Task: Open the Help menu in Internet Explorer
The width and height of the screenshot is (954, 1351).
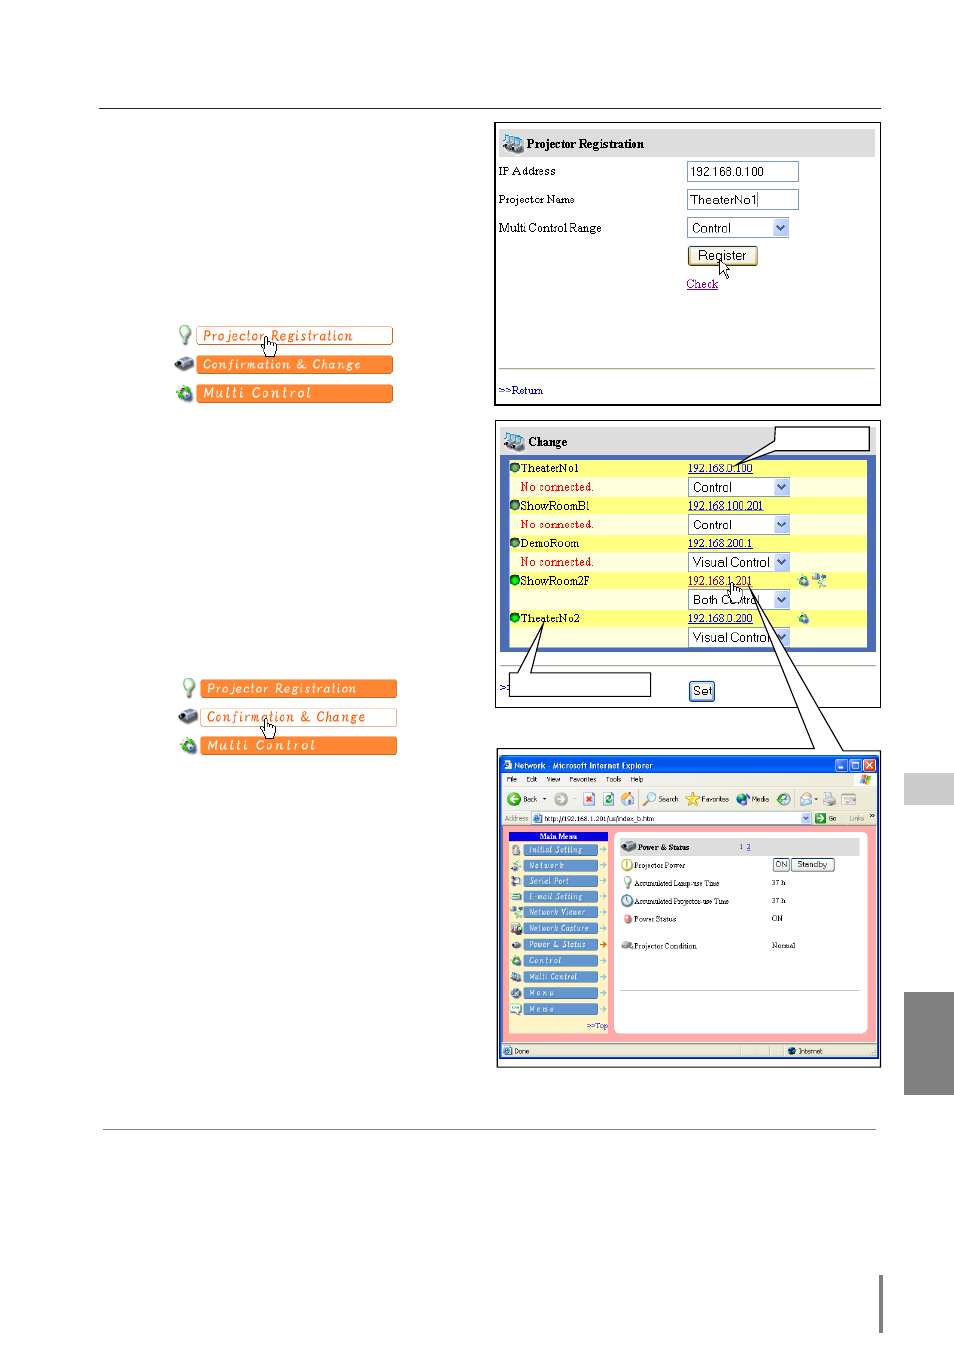Action: coord(637,779)
